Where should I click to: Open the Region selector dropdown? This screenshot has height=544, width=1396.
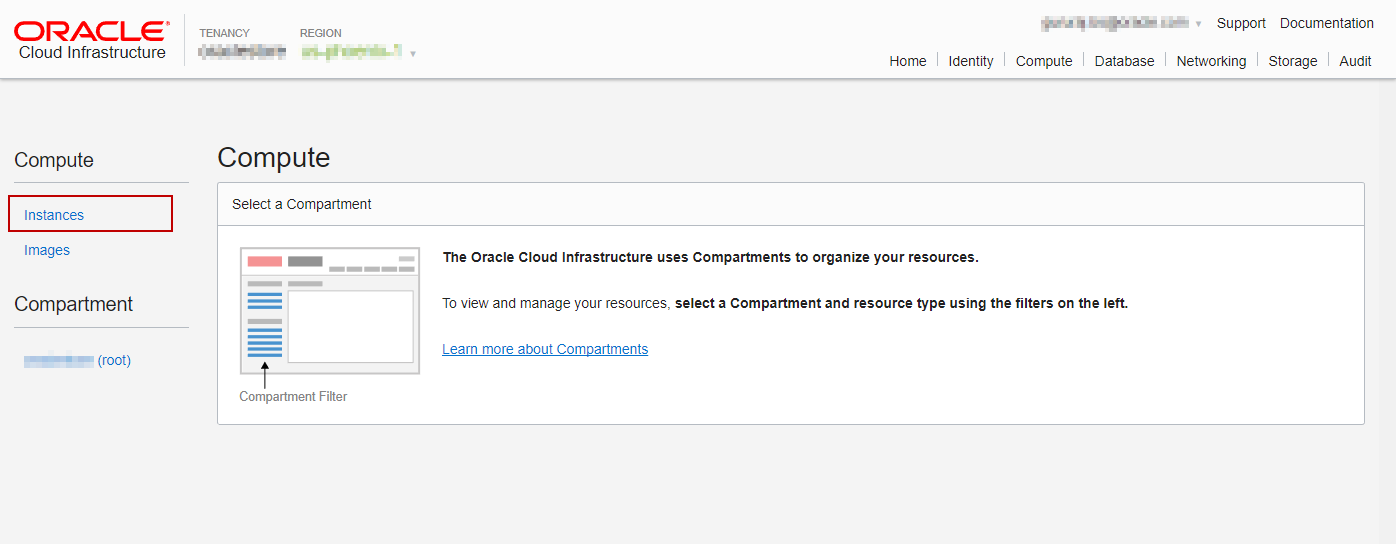tap(358, 52)
